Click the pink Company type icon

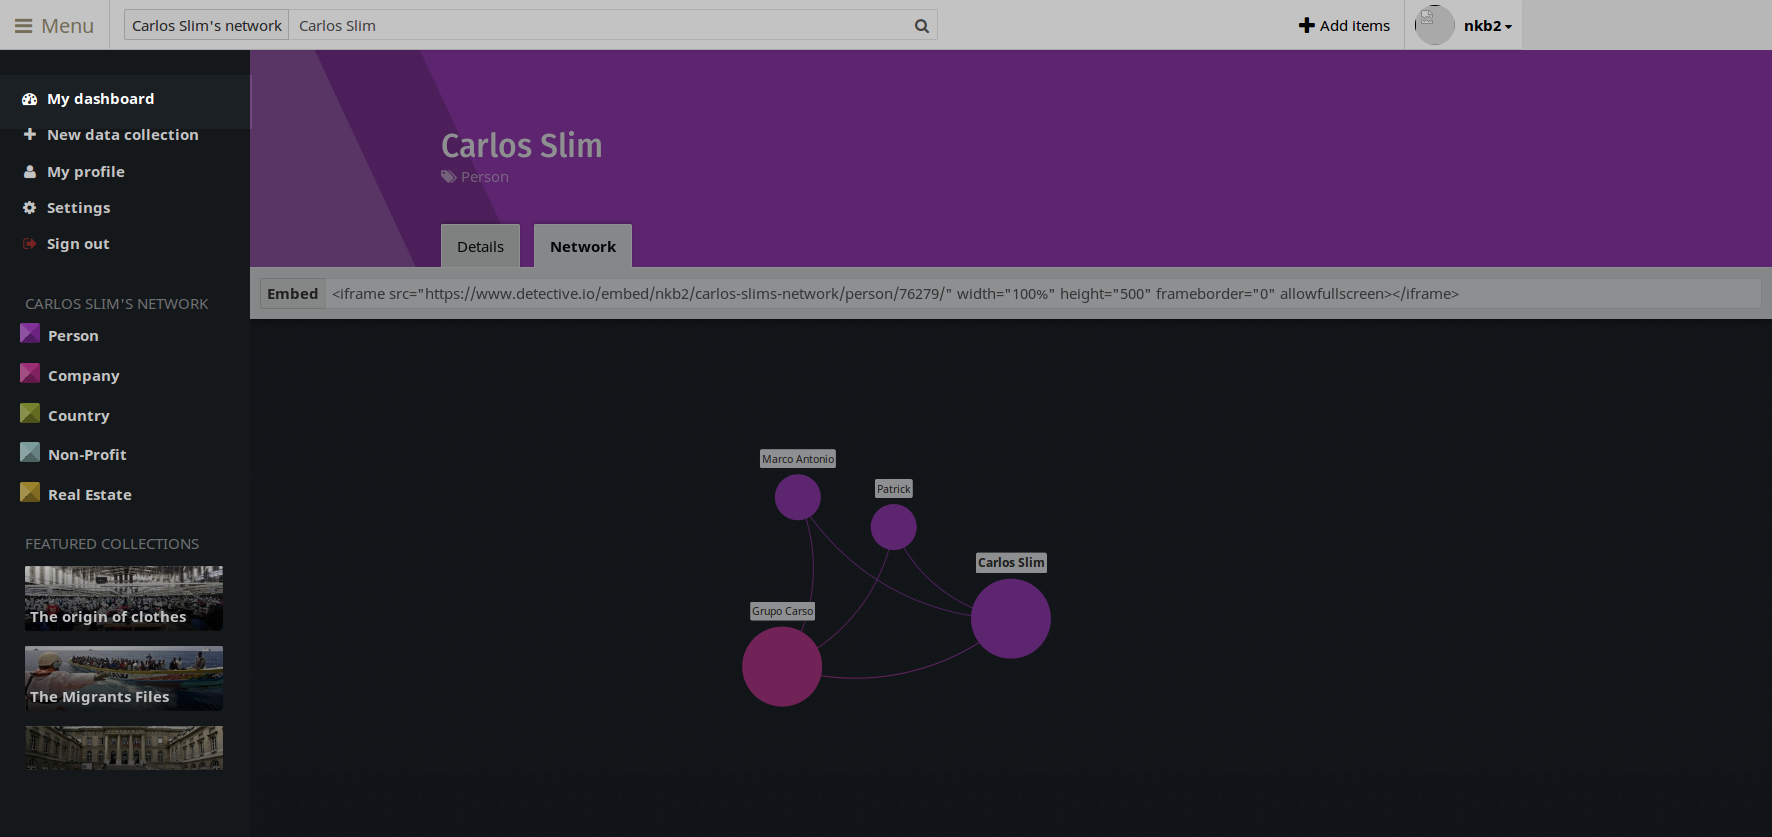pos(30,373)
